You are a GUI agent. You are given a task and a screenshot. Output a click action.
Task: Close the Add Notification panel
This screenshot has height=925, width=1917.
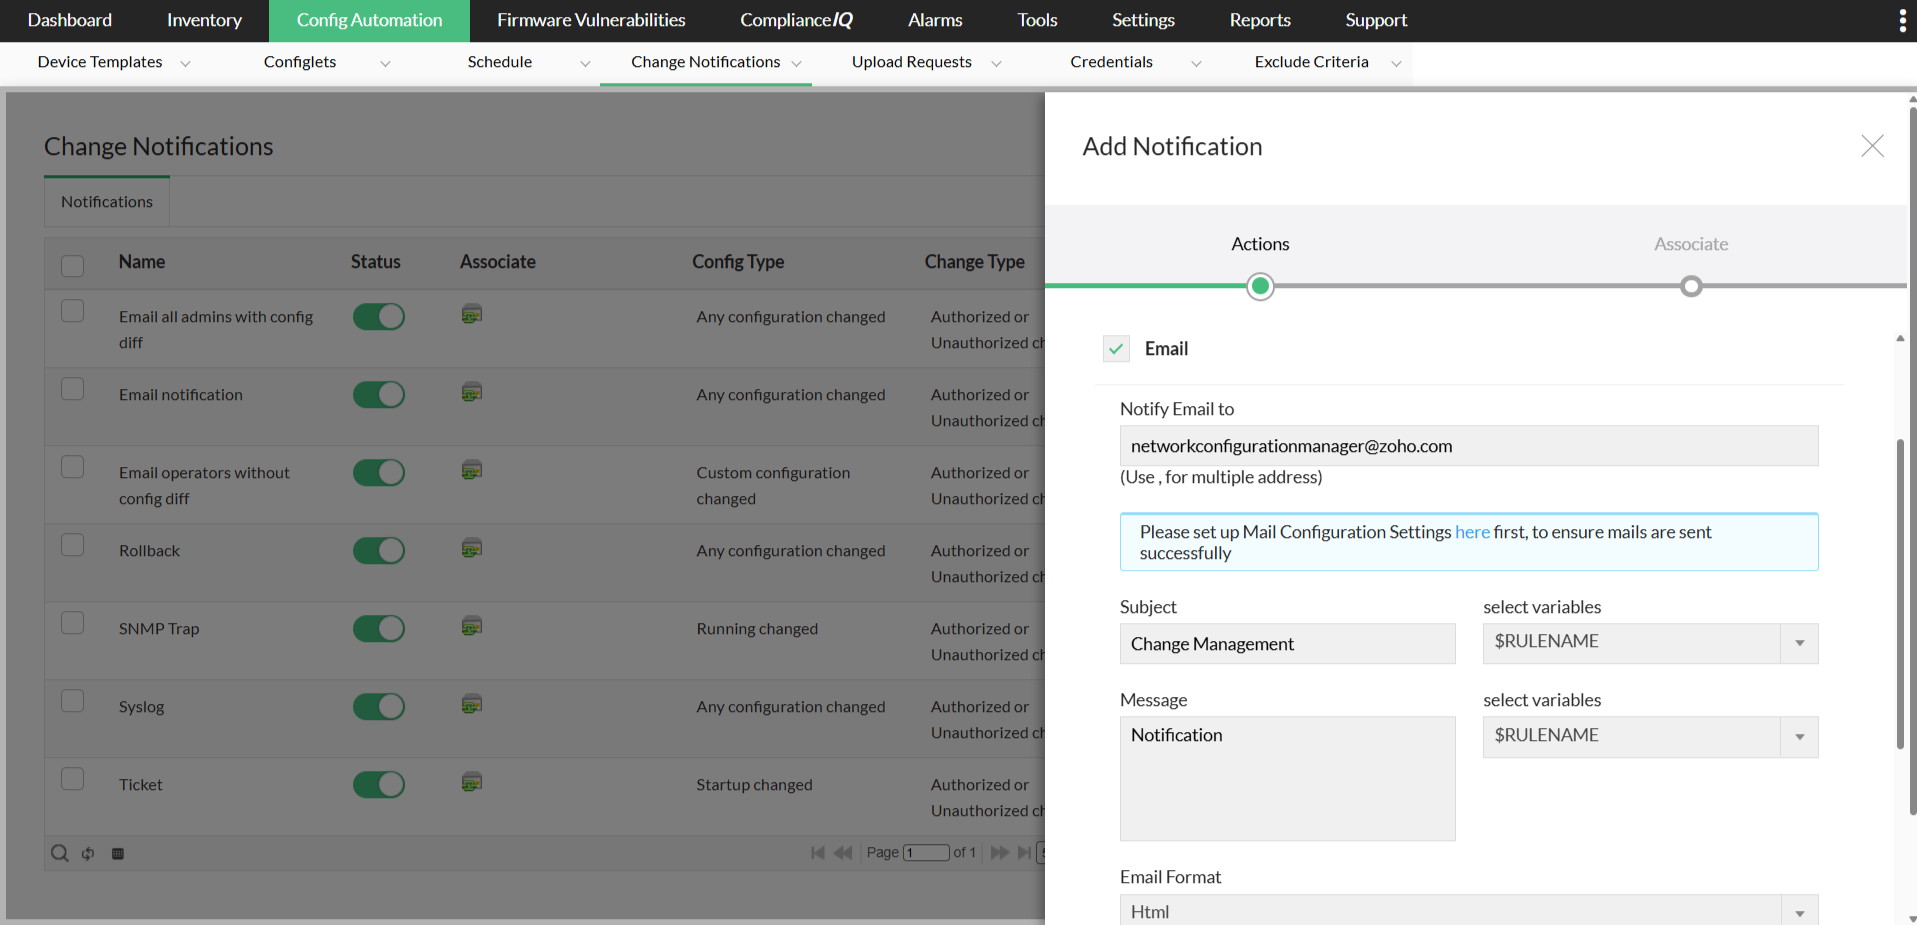[1872, 146]
